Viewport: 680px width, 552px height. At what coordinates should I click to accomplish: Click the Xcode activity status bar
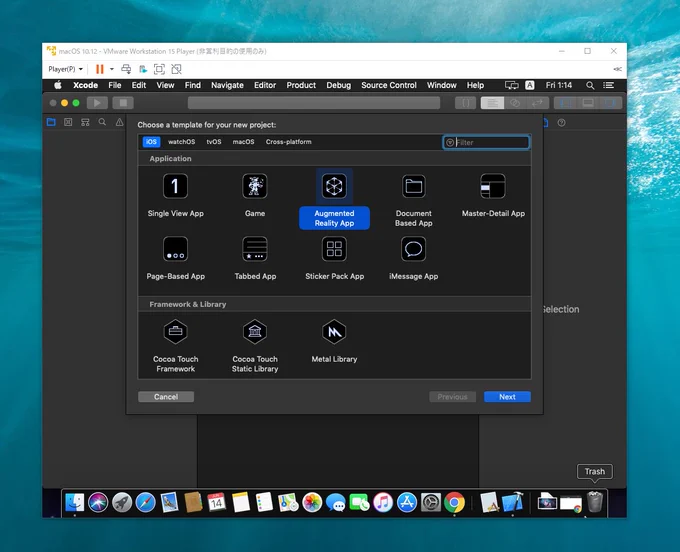pyautogui.click(x=314, y=103)
